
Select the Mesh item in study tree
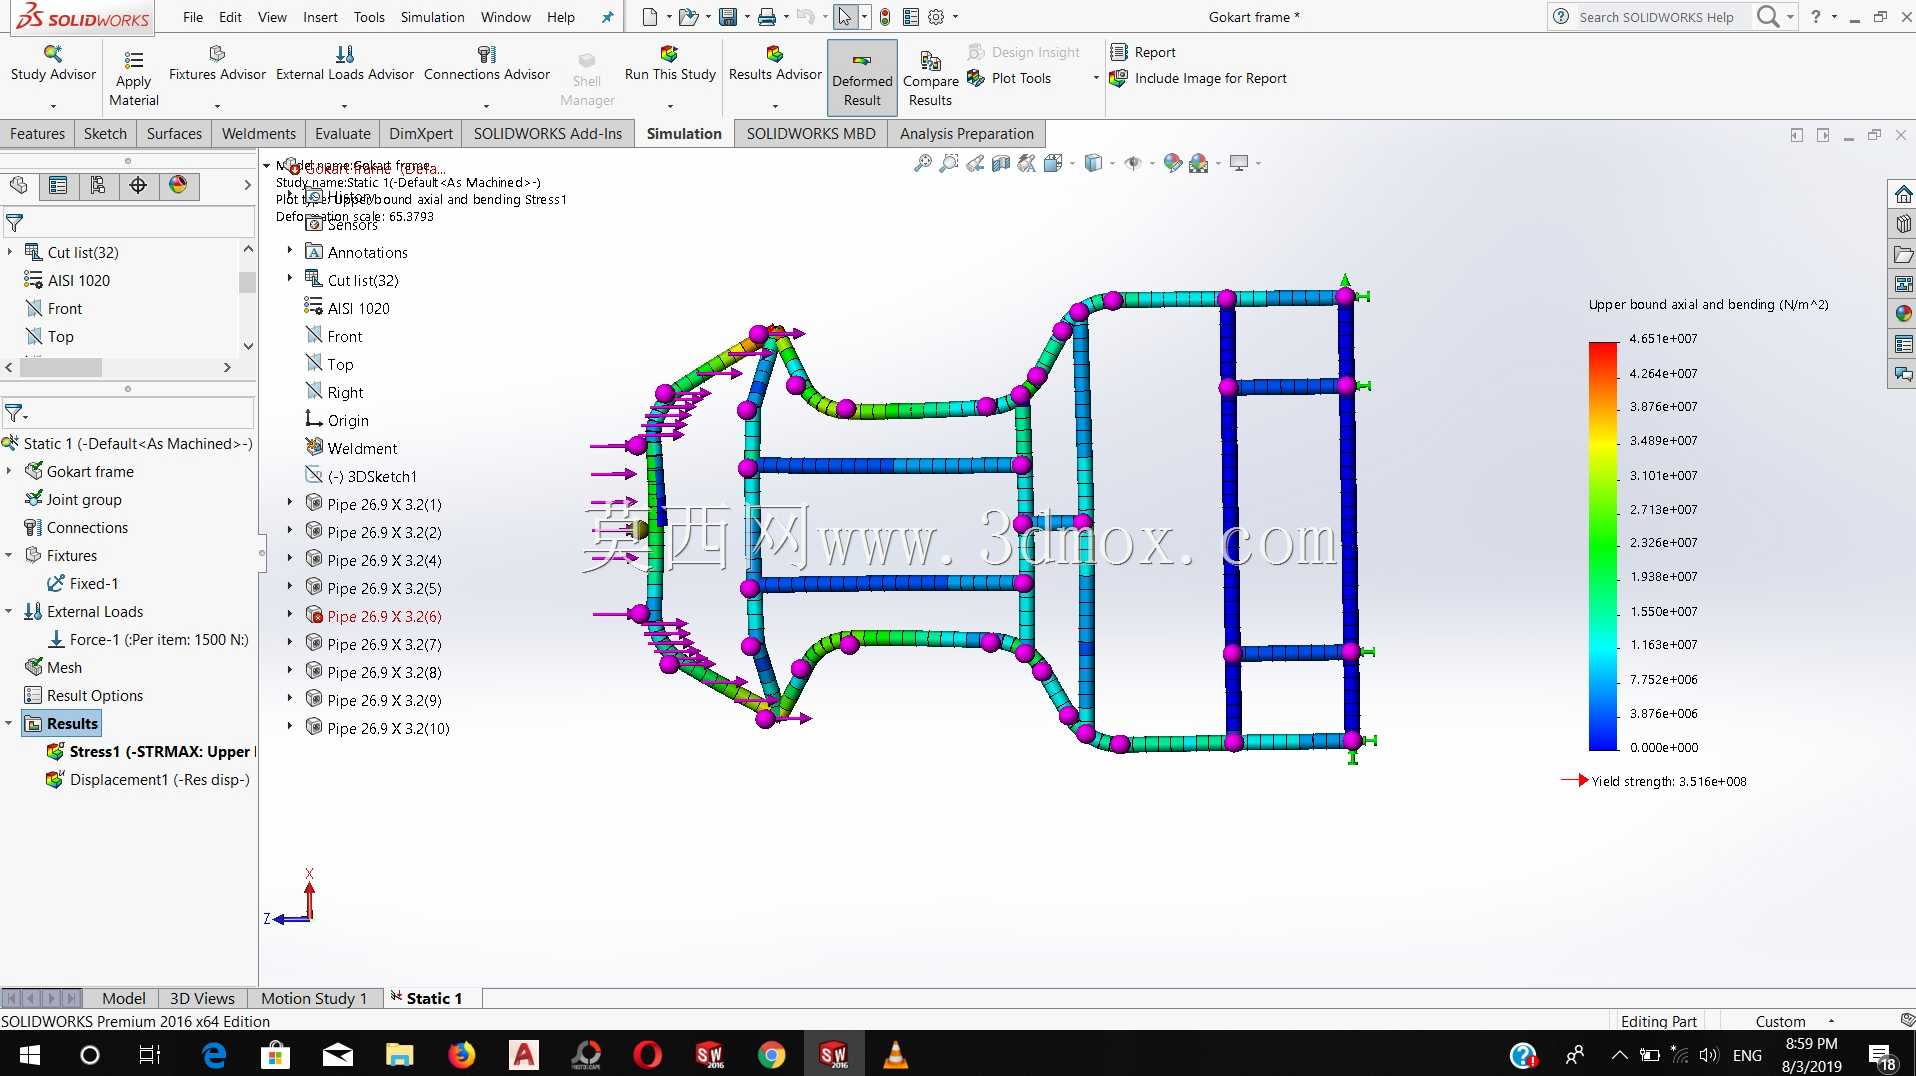(54, 668)
